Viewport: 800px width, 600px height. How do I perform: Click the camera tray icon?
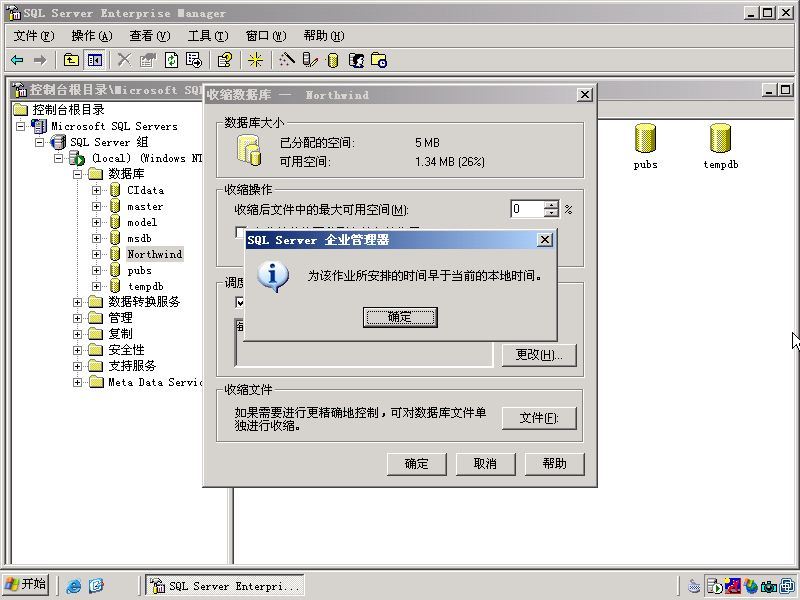pyautogui.click(x=768, y=586)
